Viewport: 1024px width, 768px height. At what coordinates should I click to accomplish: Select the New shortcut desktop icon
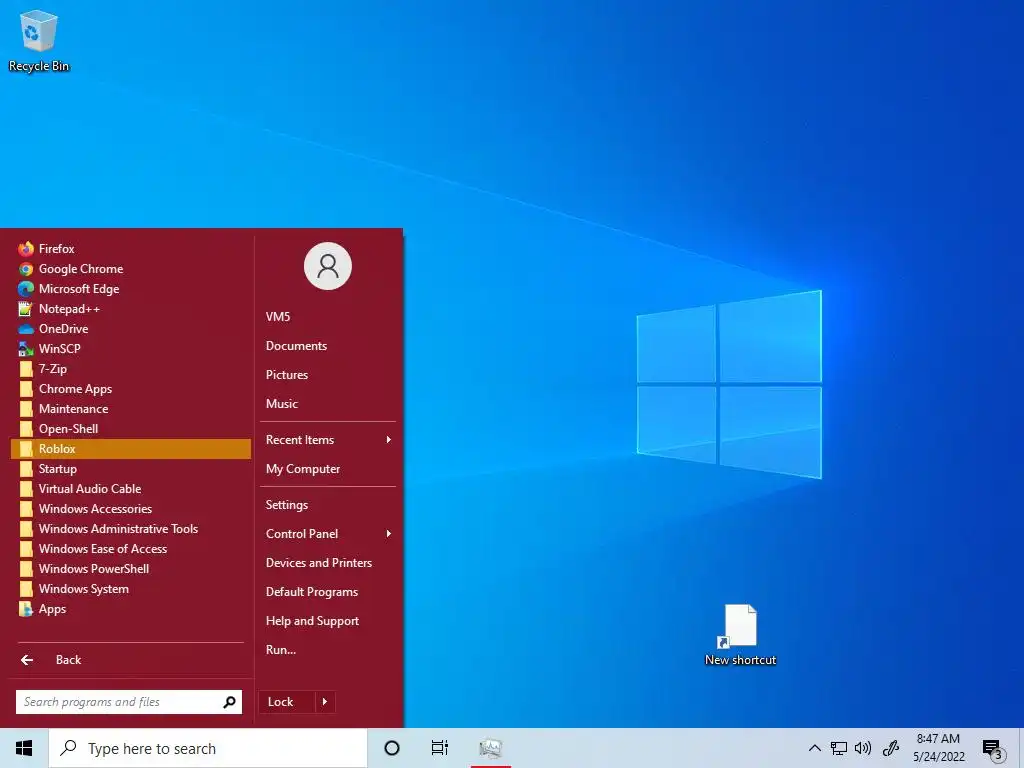click(740, 635)
